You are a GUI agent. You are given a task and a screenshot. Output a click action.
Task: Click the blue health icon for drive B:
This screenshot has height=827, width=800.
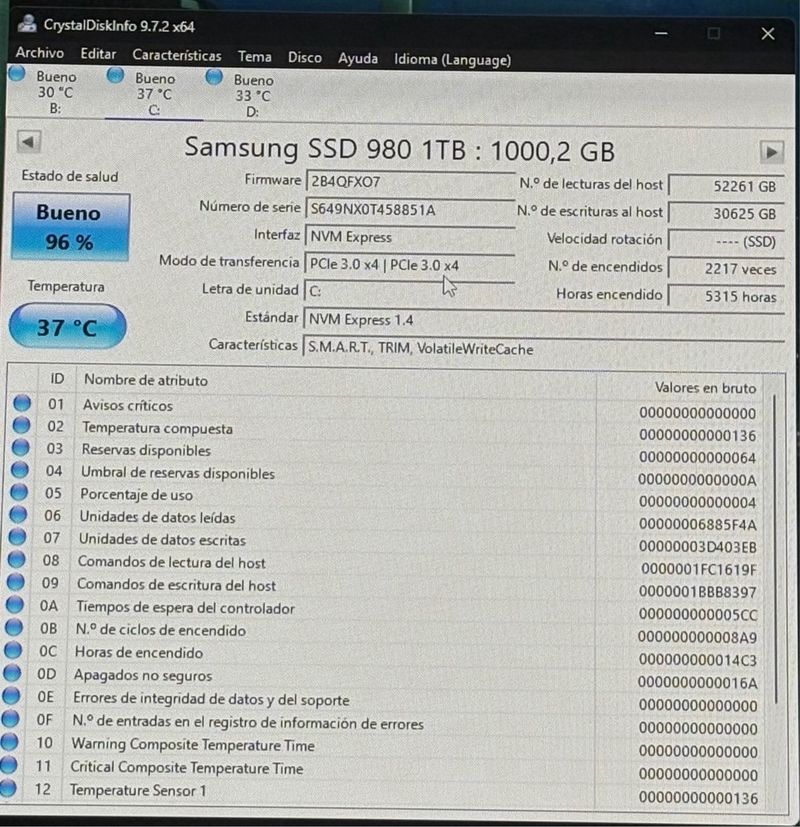[17, 73]
